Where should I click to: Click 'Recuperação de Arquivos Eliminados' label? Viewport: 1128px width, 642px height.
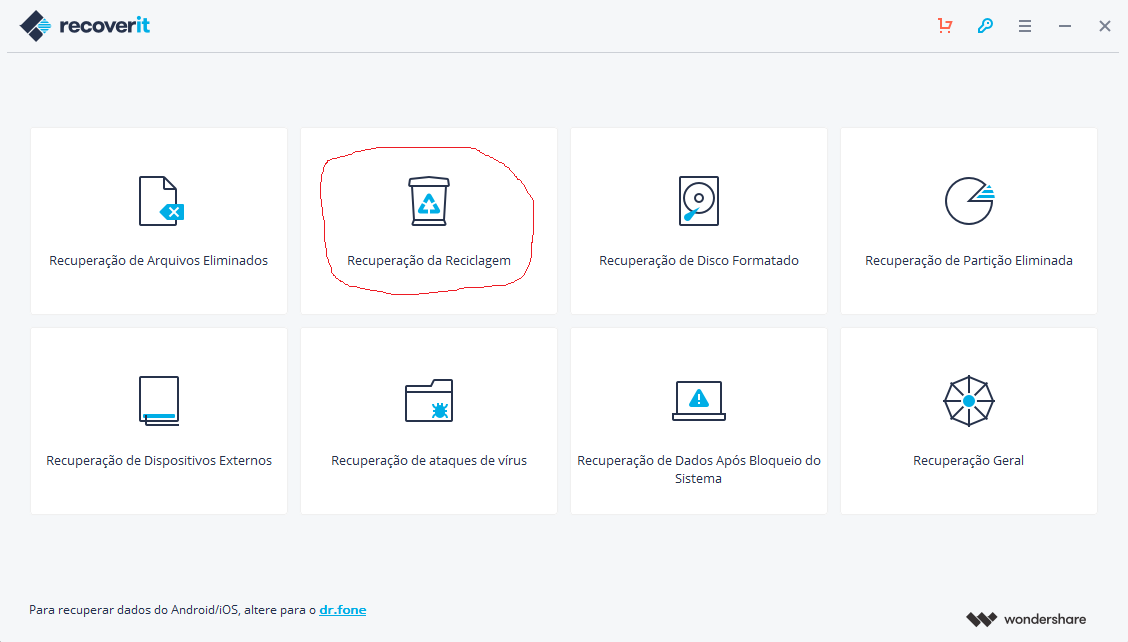pos(159,261)
